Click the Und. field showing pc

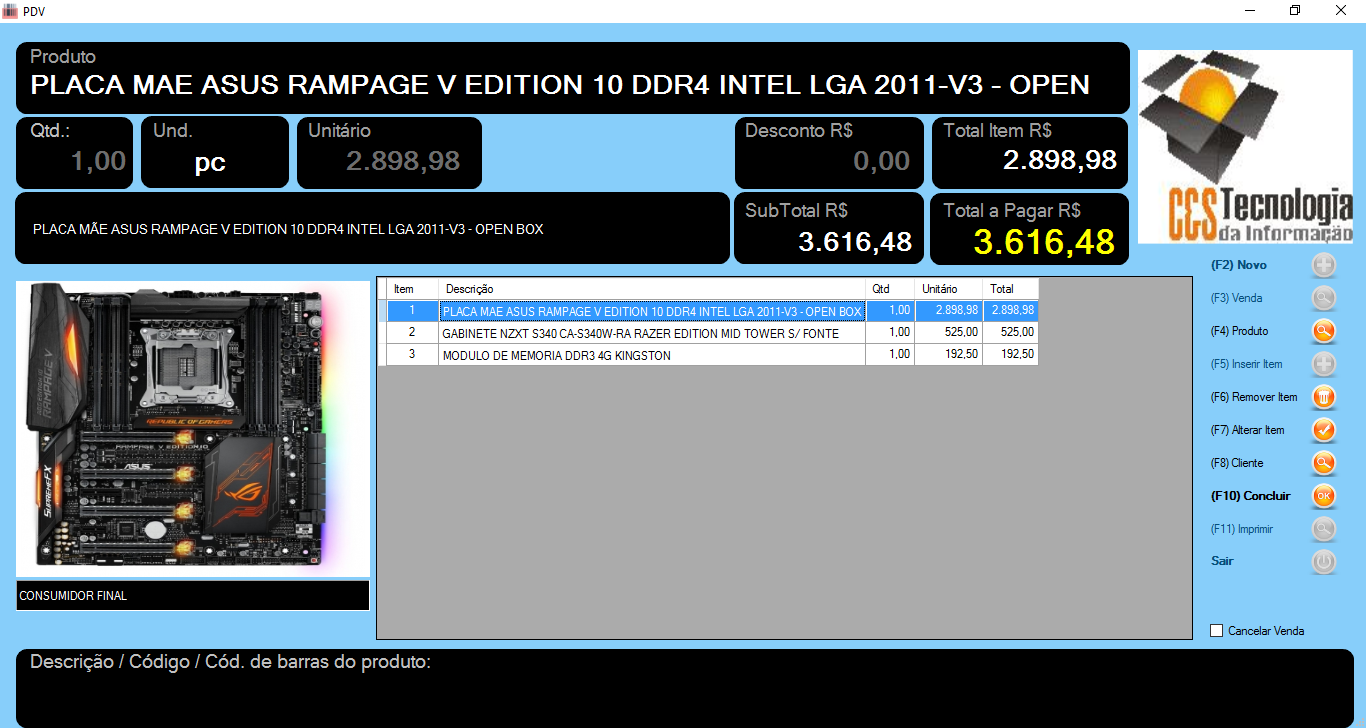tap(215, 153)
